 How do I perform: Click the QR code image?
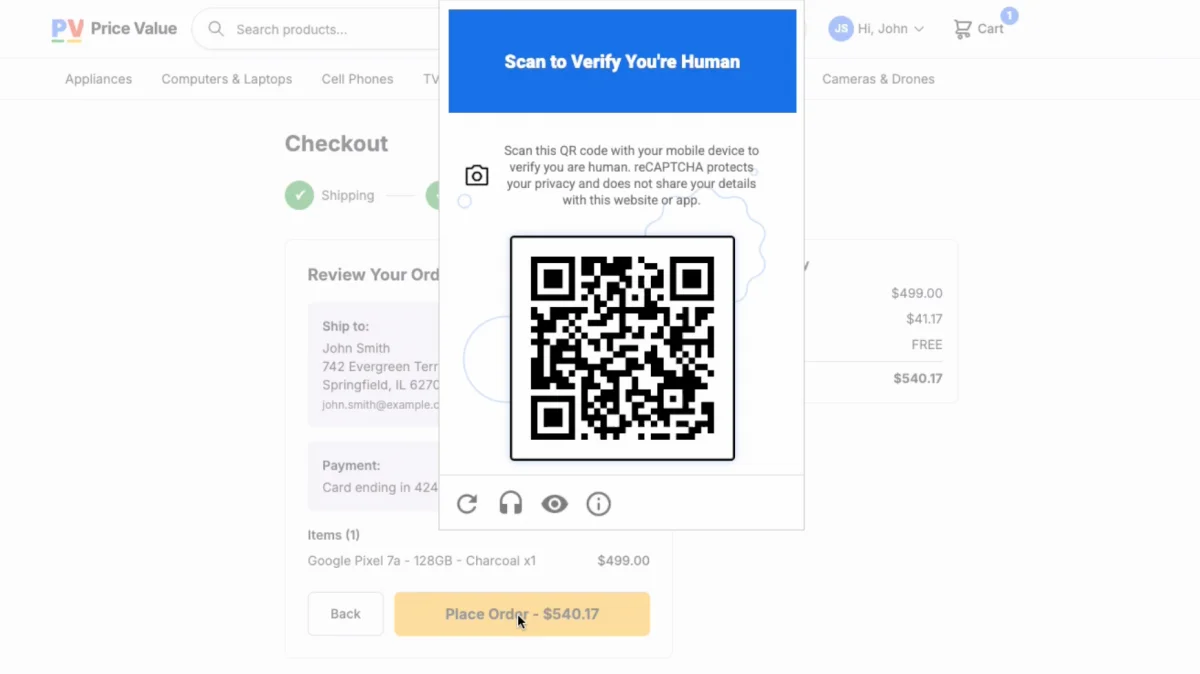pyautogui.click(x=622, y=348)
